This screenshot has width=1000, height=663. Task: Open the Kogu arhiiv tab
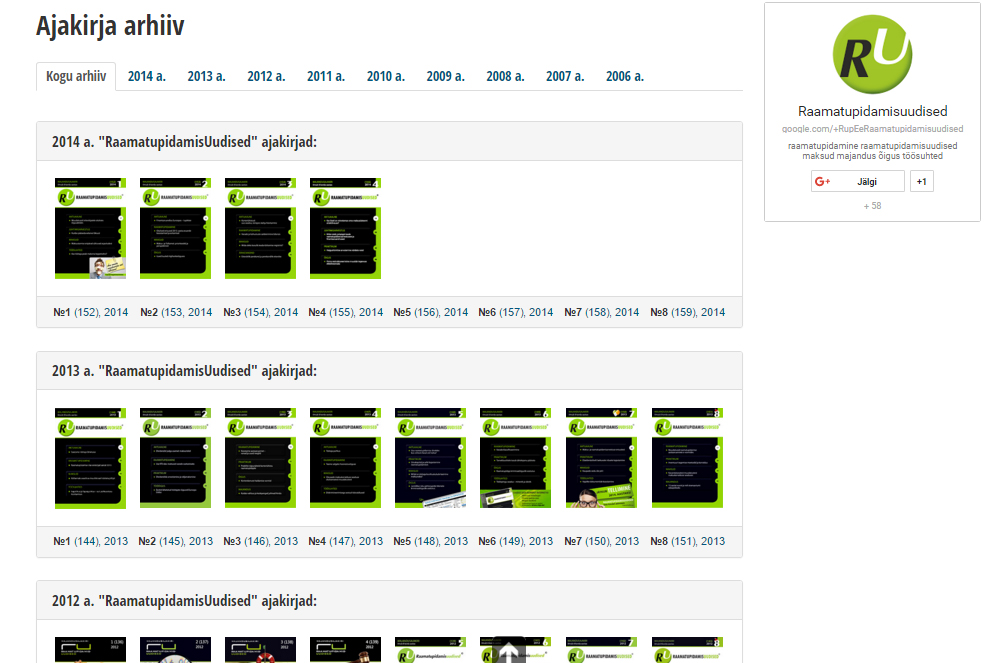point(76,76)
